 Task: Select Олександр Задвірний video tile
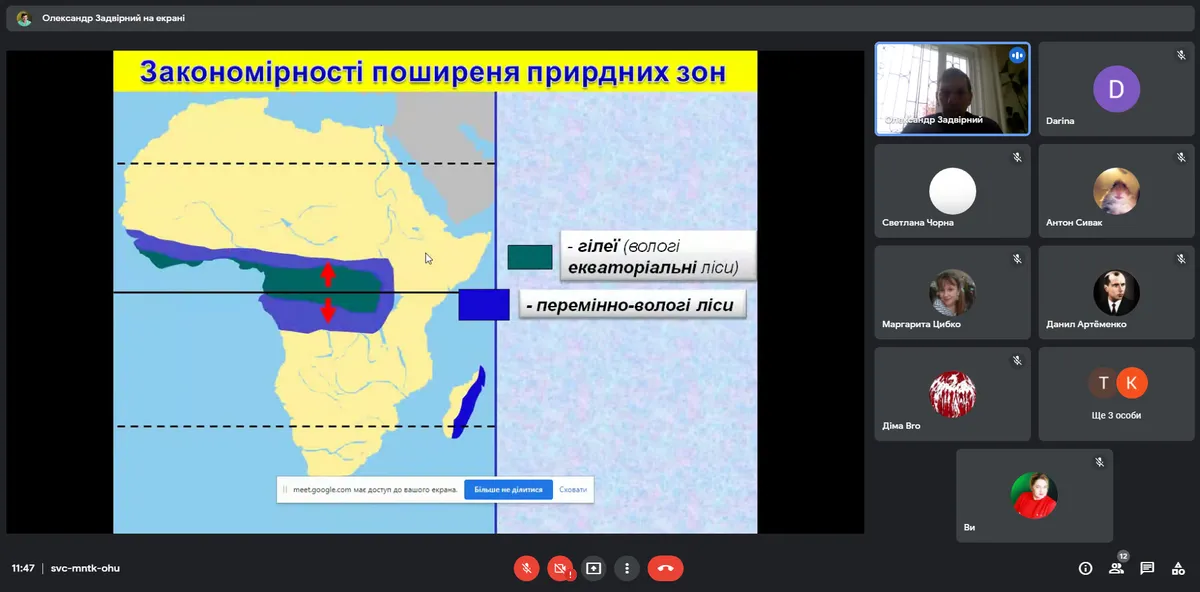click(x=952, y=89)
